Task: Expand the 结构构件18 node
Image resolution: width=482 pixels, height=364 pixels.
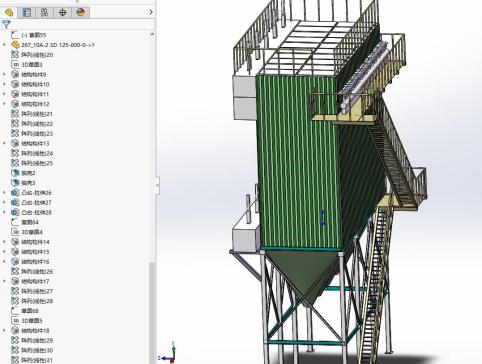Action: click(4, 331)
